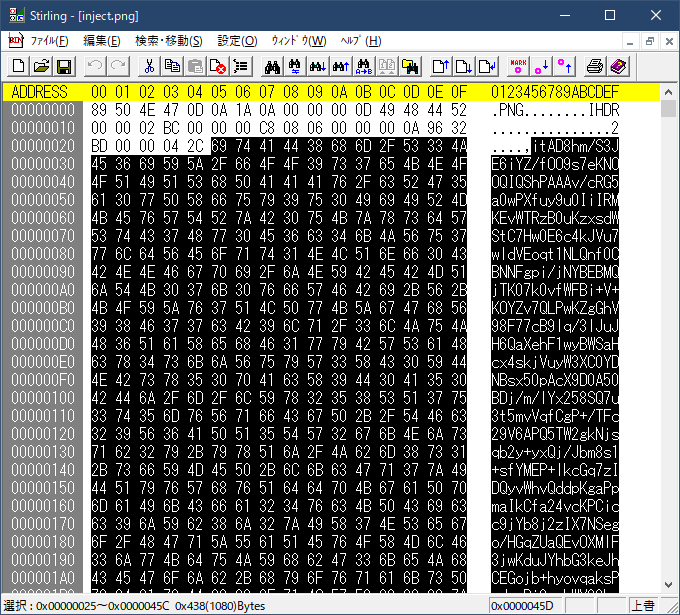Image resolution: width=680 pixels, height=615 pixels.
Task: Print the hex dump with the printer icon
Action: click(596, 66)
